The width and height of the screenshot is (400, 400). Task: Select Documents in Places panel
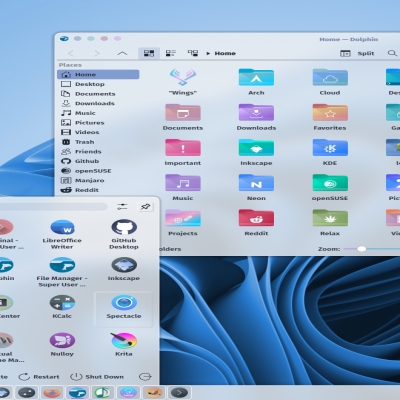[x=98, y=94]
